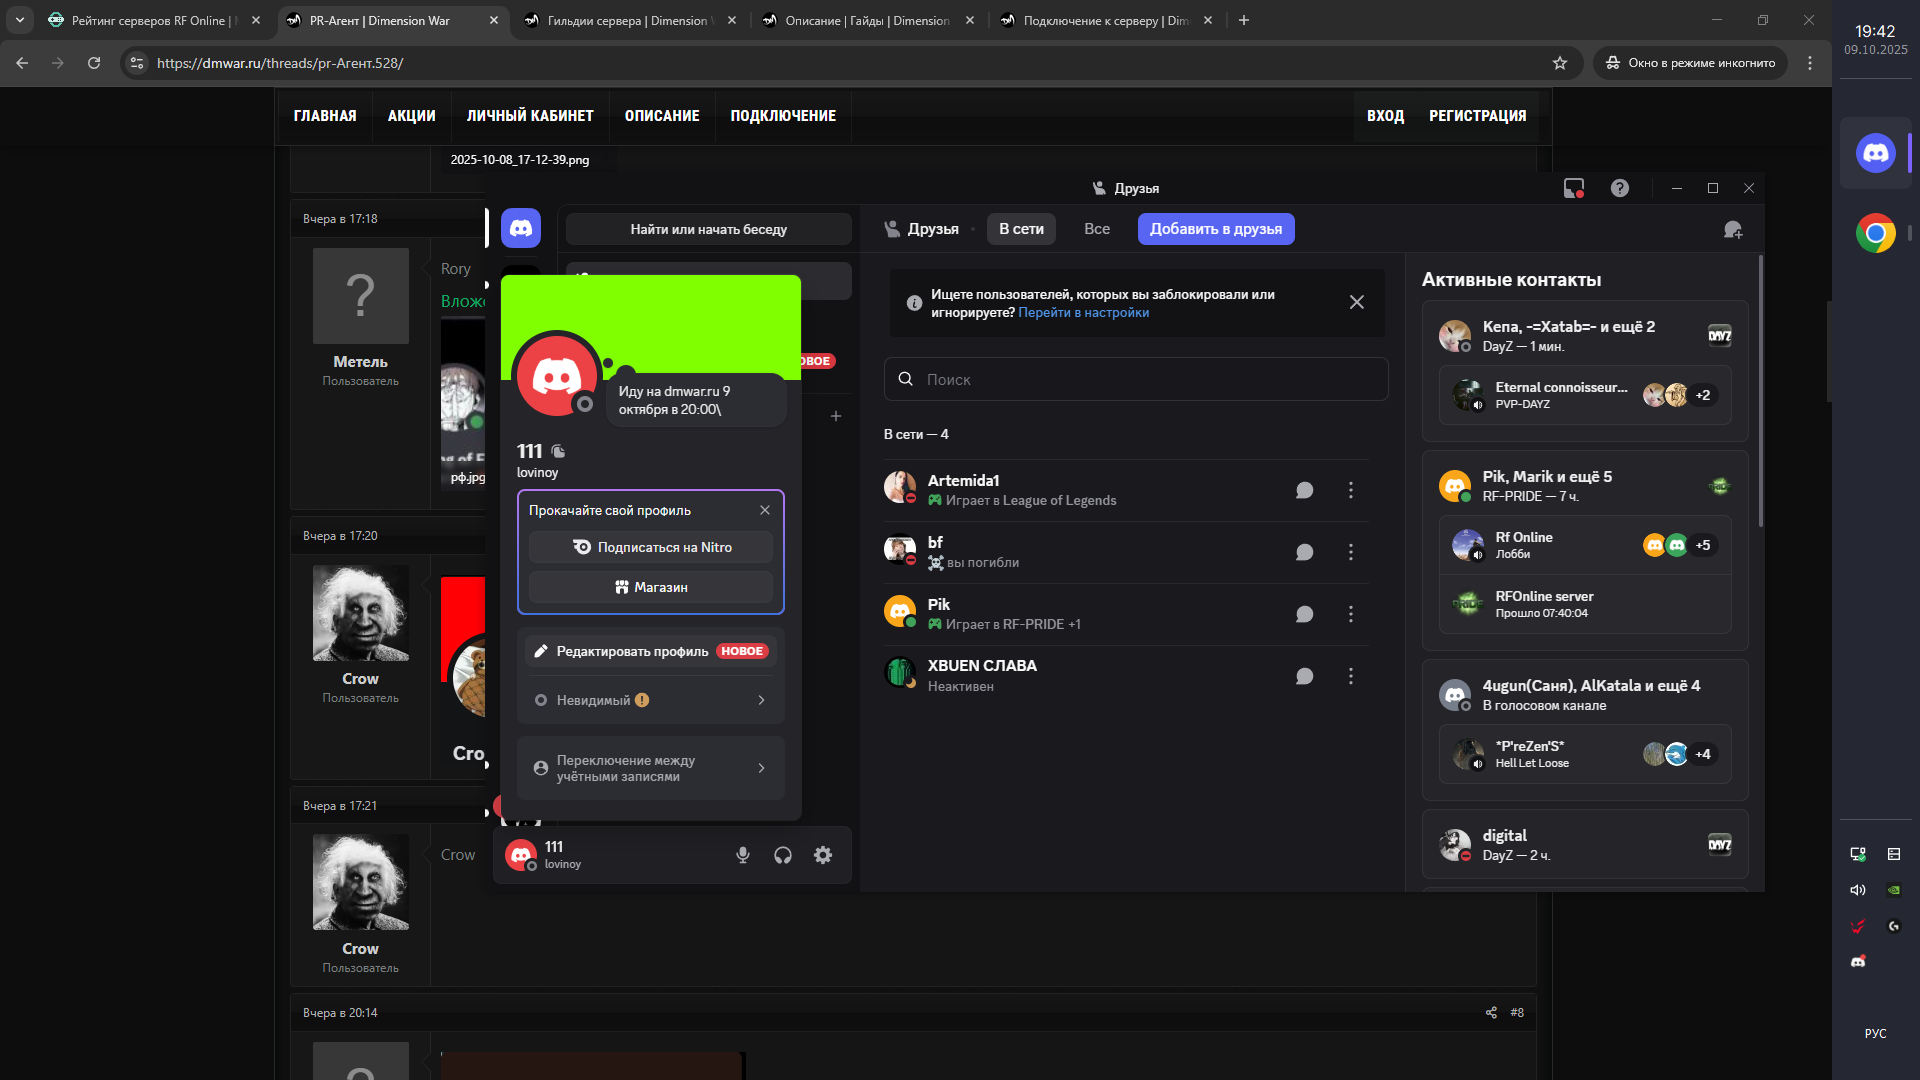Expand 'Переключение между учётными записями'
The image size is (1920, 1080).
tap(651, 768)
